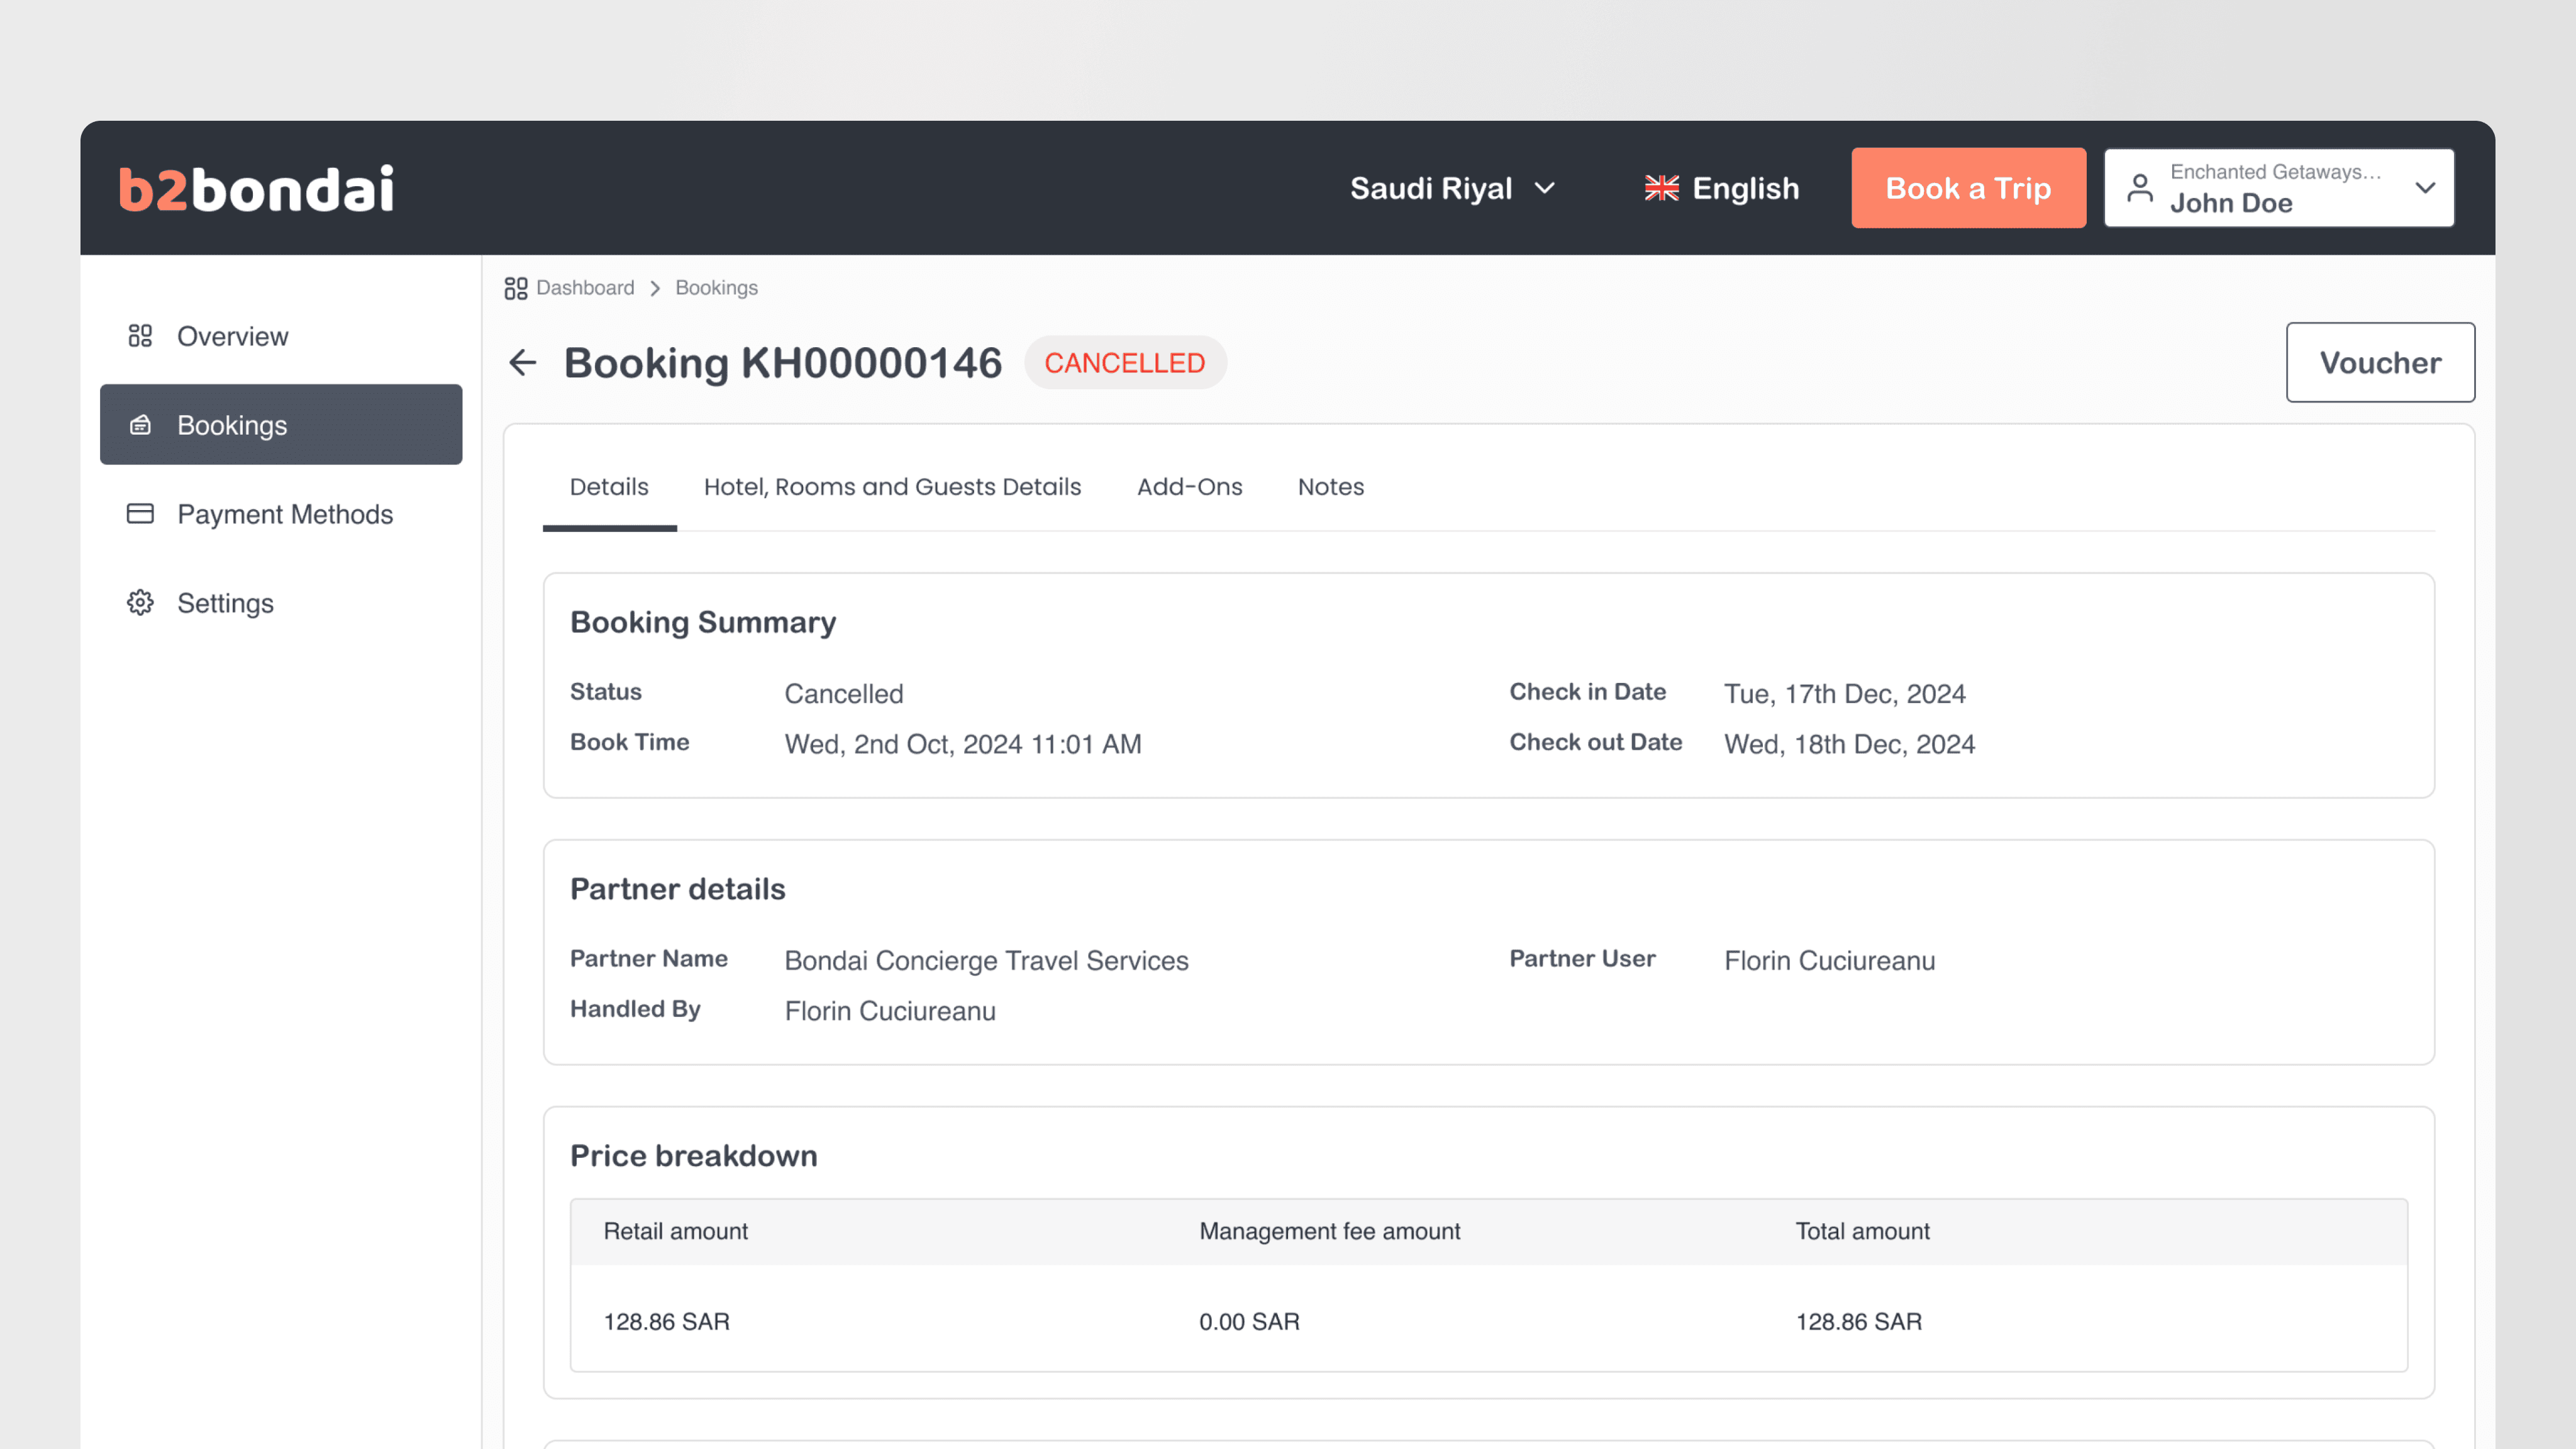Click partner name 'Bondai Concierge Travel Services'
The height and width of the screenshot is (1449, 2576).
coord(986,961)
